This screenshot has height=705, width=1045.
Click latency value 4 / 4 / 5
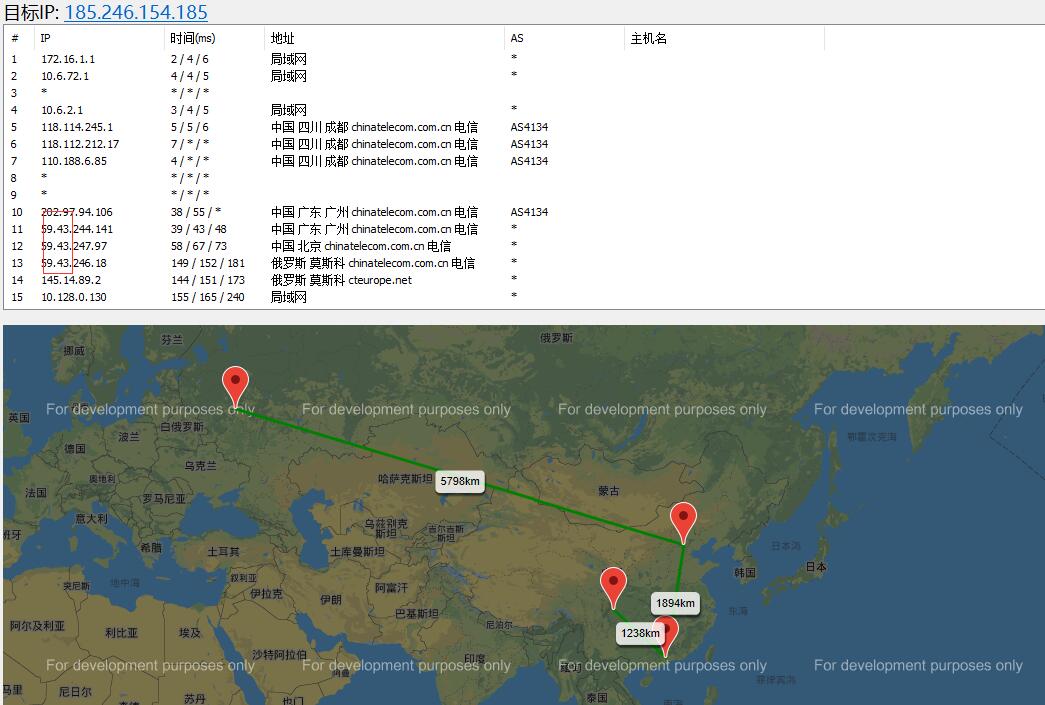tap(189, 76)
